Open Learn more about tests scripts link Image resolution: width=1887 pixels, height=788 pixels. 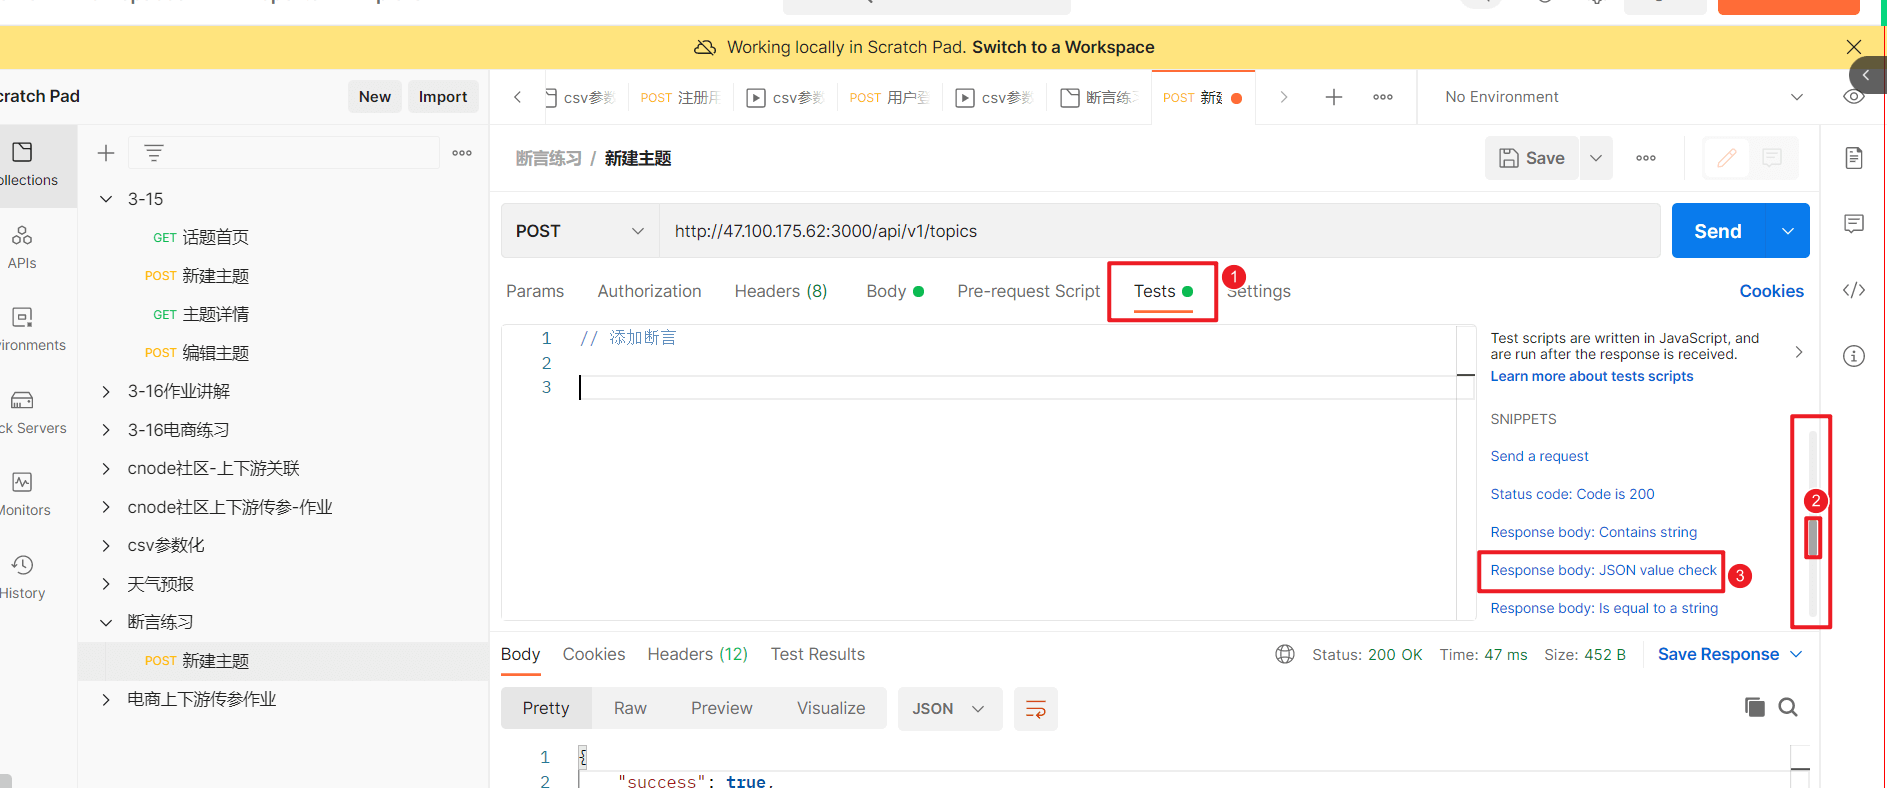[1591, 376]
